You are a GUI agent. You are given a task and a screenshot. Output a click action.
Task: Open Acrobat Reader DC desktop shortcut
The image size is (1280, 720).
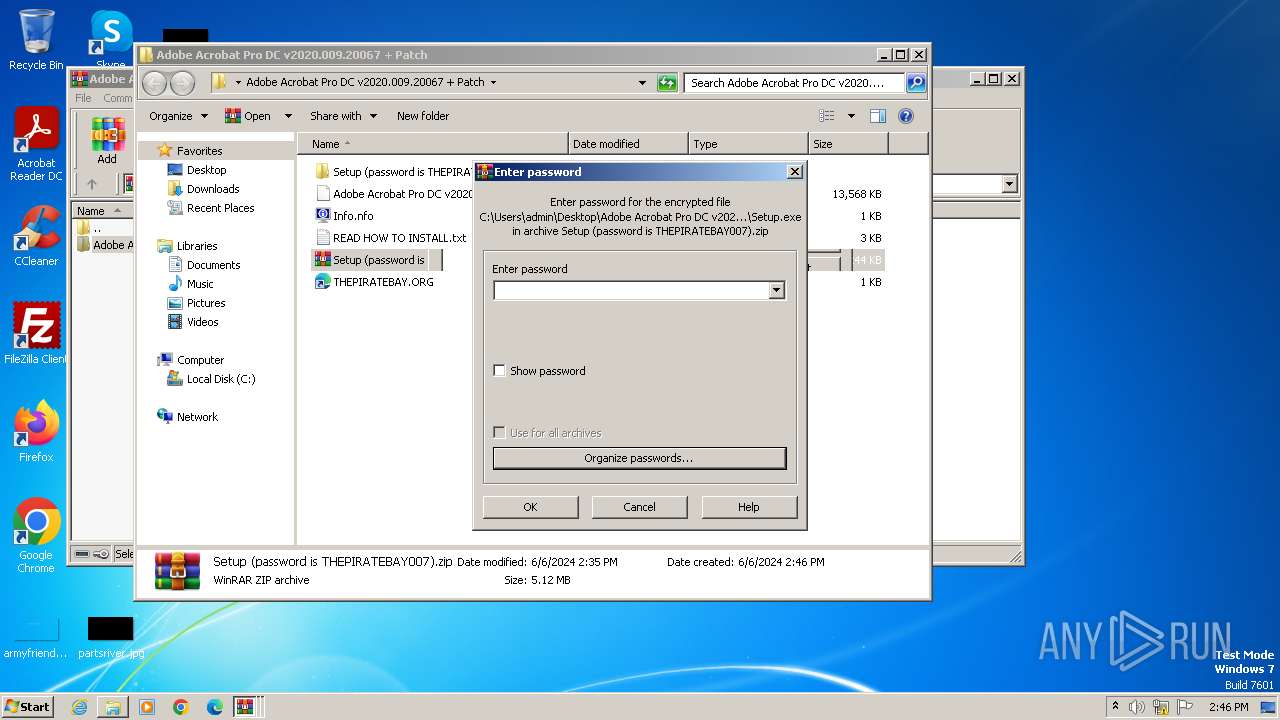pyautogui.click(x=36, y=145)
